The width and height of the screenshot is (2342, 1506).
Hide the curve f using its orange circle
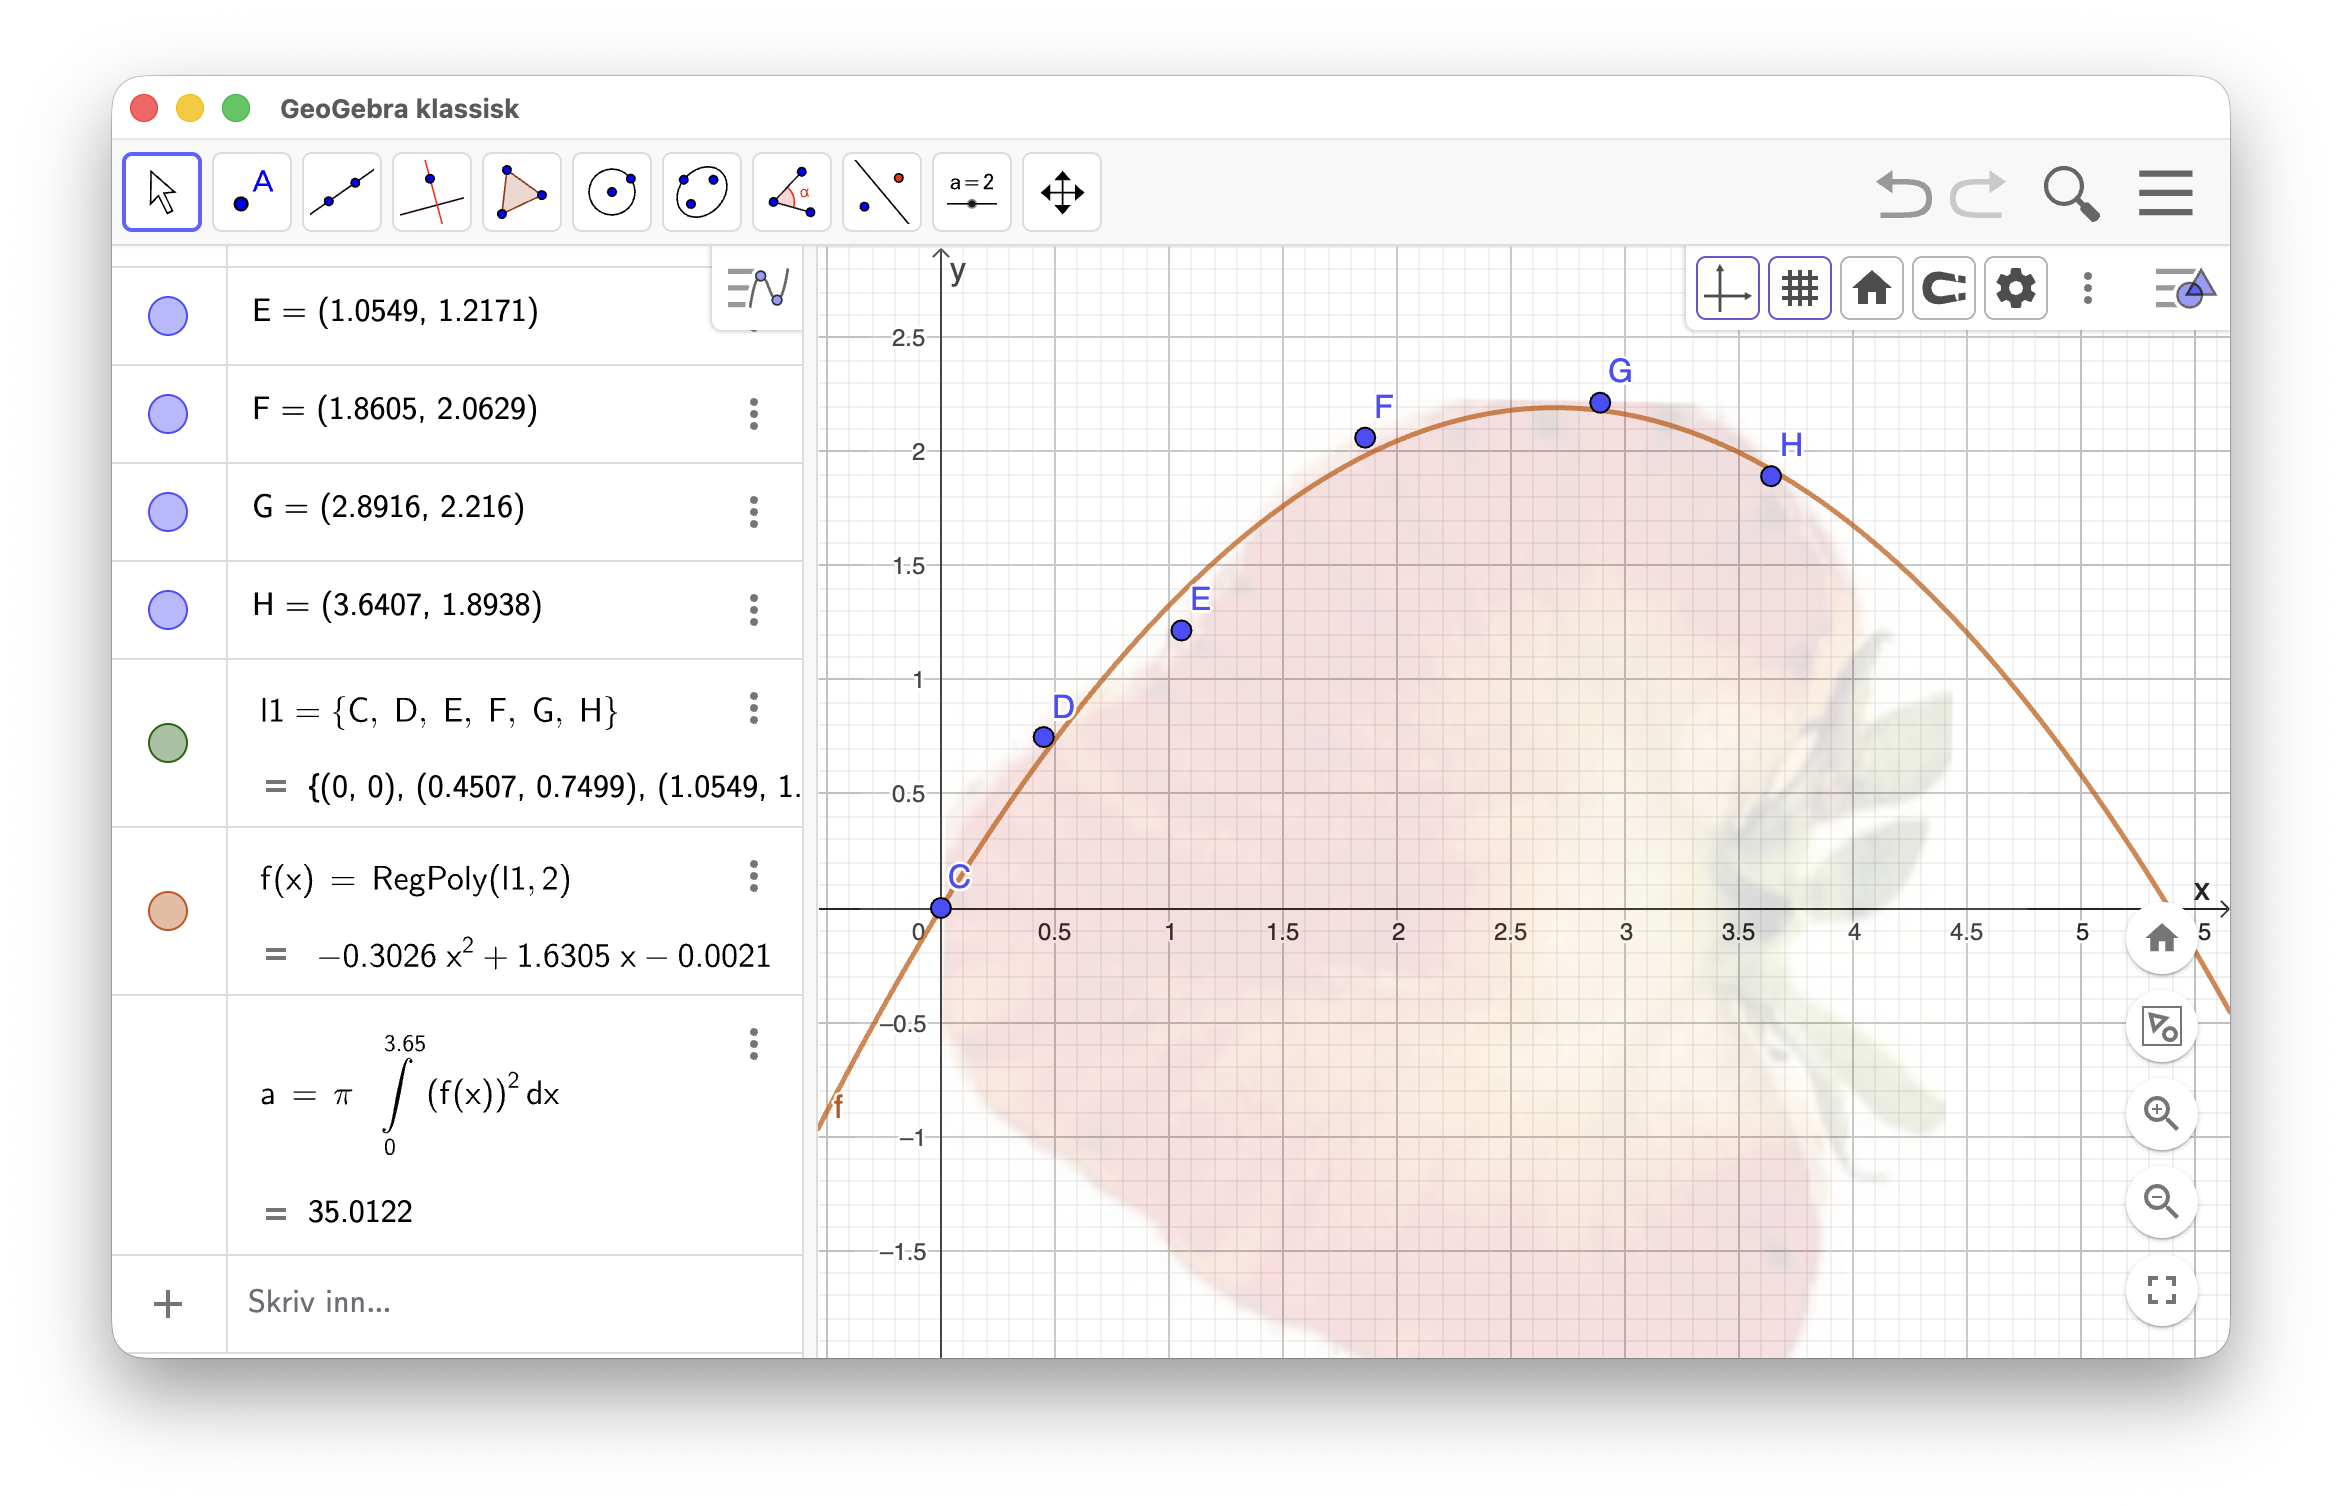(x=167, y=909)
